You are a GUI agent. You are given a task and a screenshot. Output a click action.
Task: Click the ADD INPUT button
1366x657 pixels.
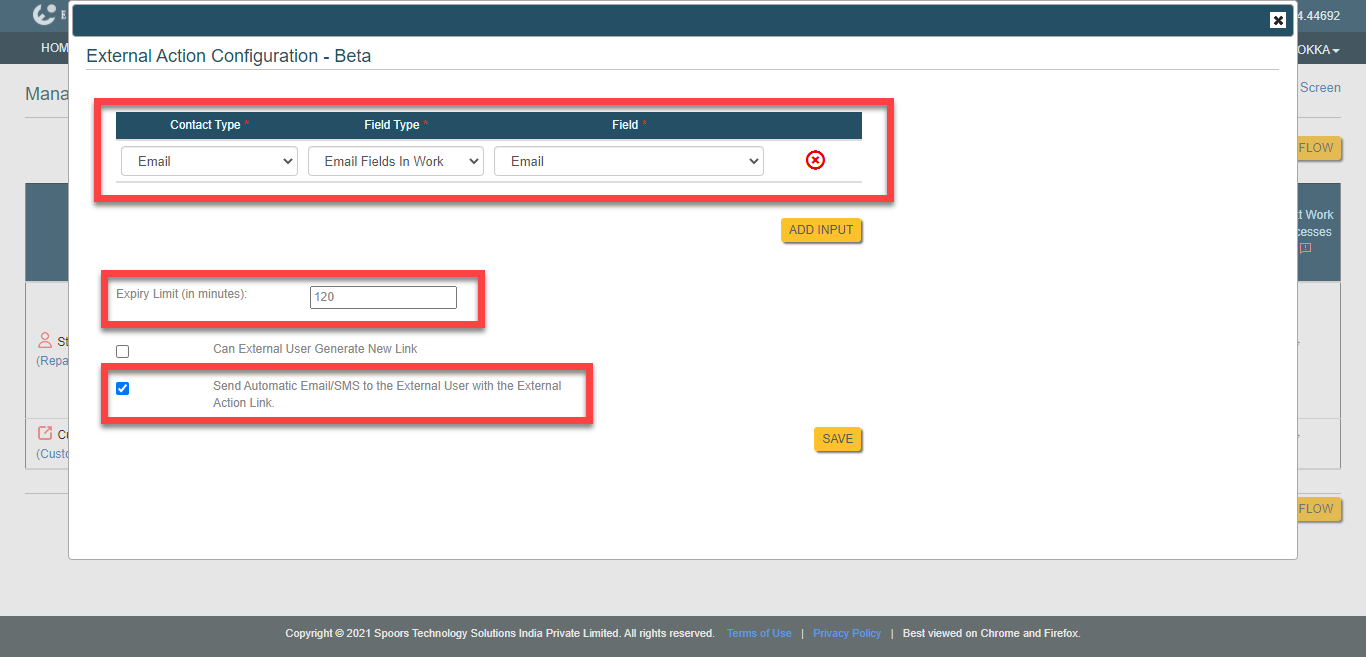821,230
